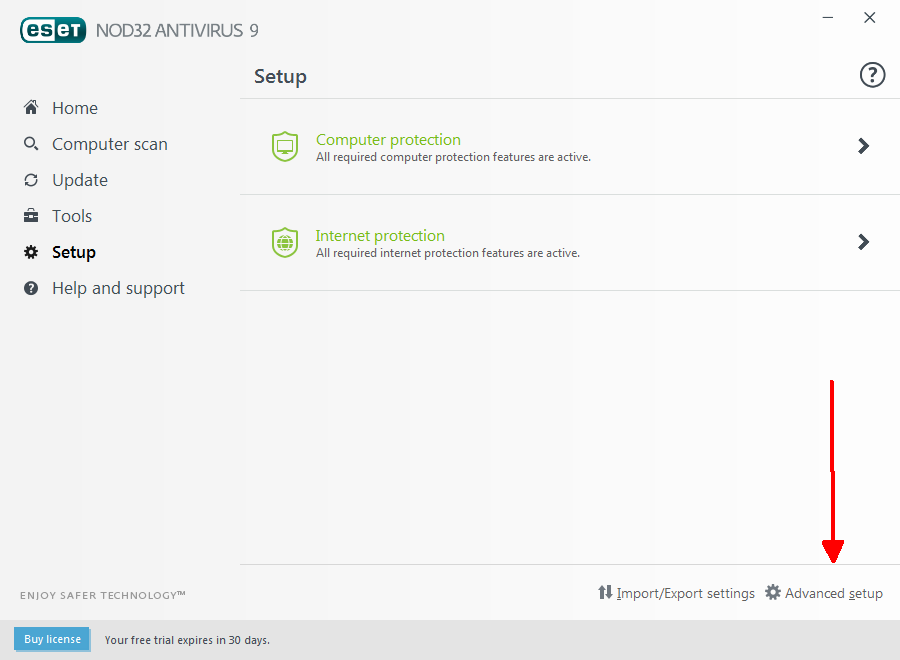The image size is (900, 660).
Task: Open the Tools section label
Action: click(72, 216)
